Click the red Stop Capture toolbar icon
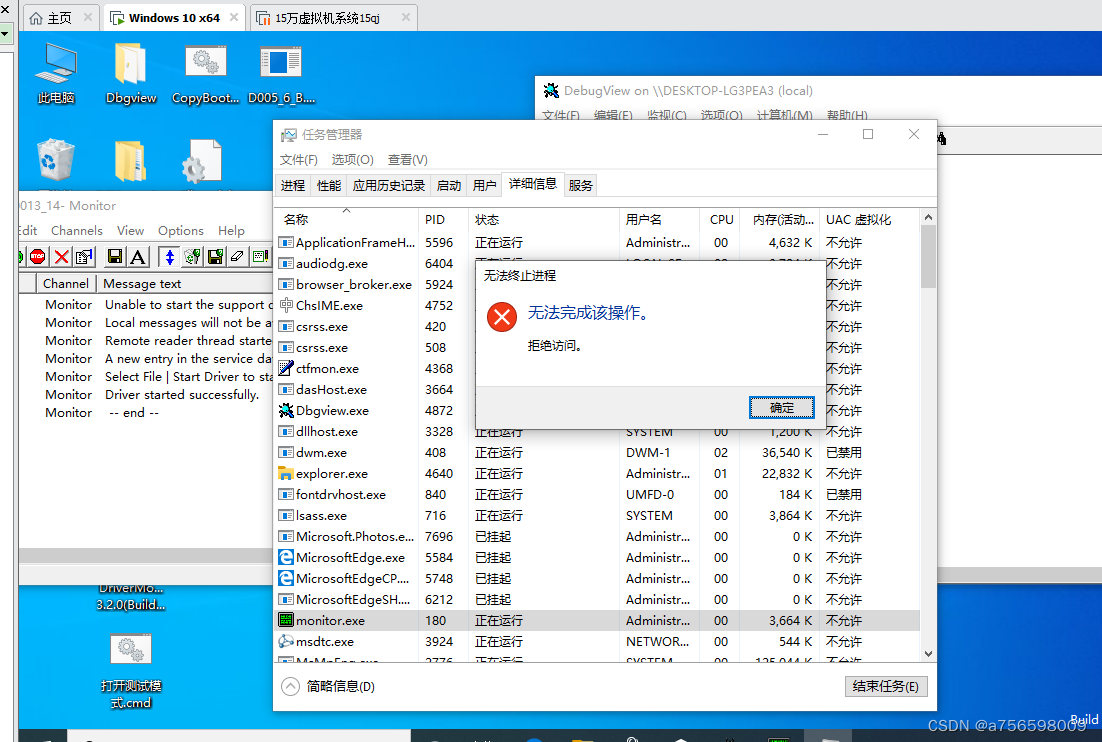 coord(36,257)
